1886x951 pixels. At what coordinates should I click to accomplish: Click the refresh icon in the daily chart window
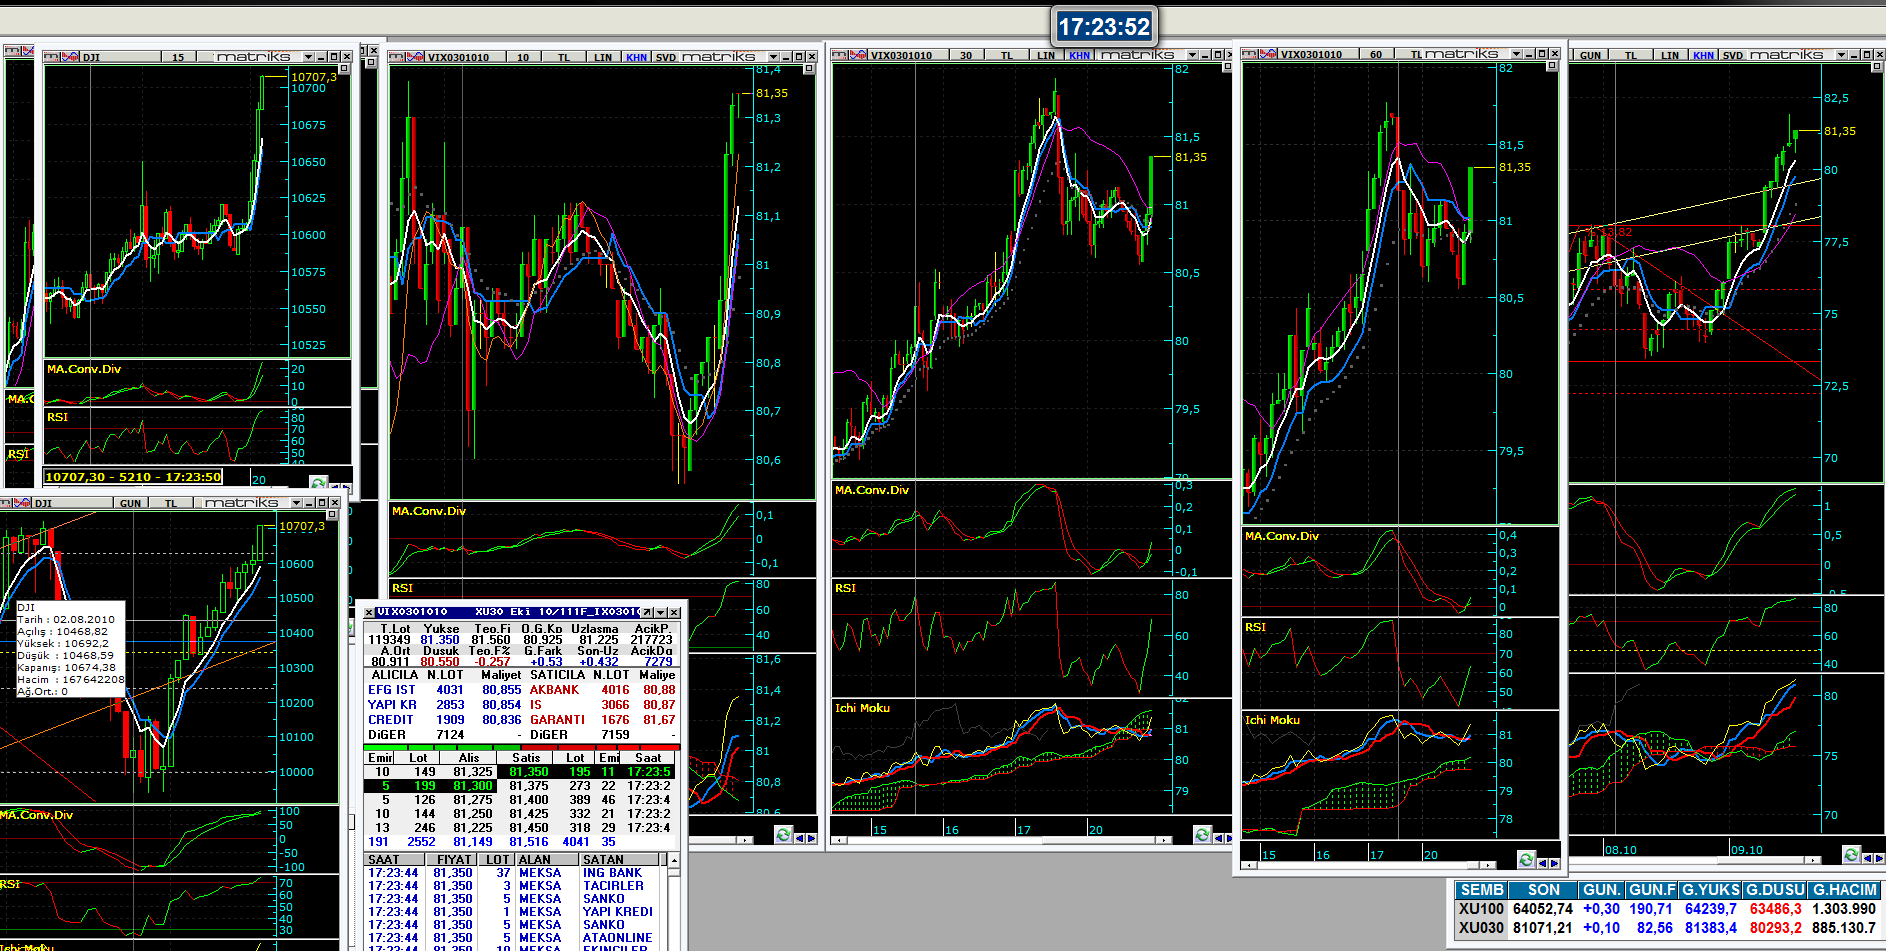point(1851,855)
